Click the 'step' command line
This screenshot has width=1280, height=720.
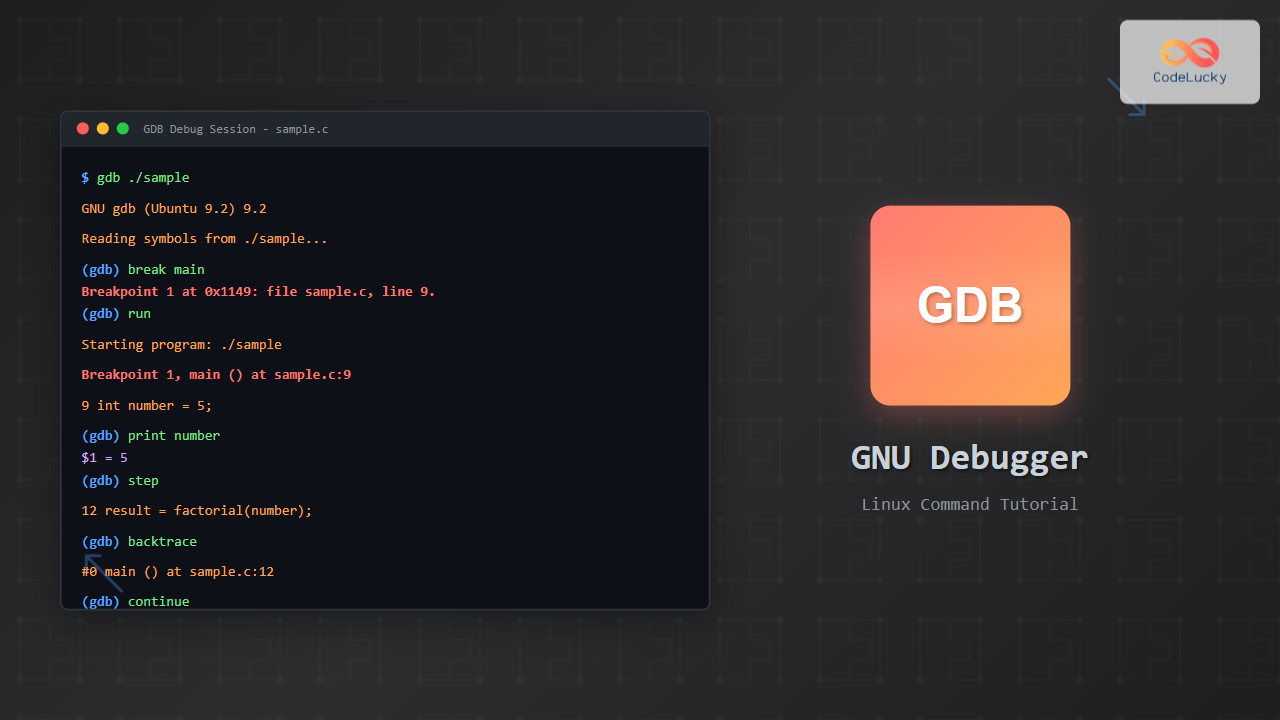[x=143, y=481]
